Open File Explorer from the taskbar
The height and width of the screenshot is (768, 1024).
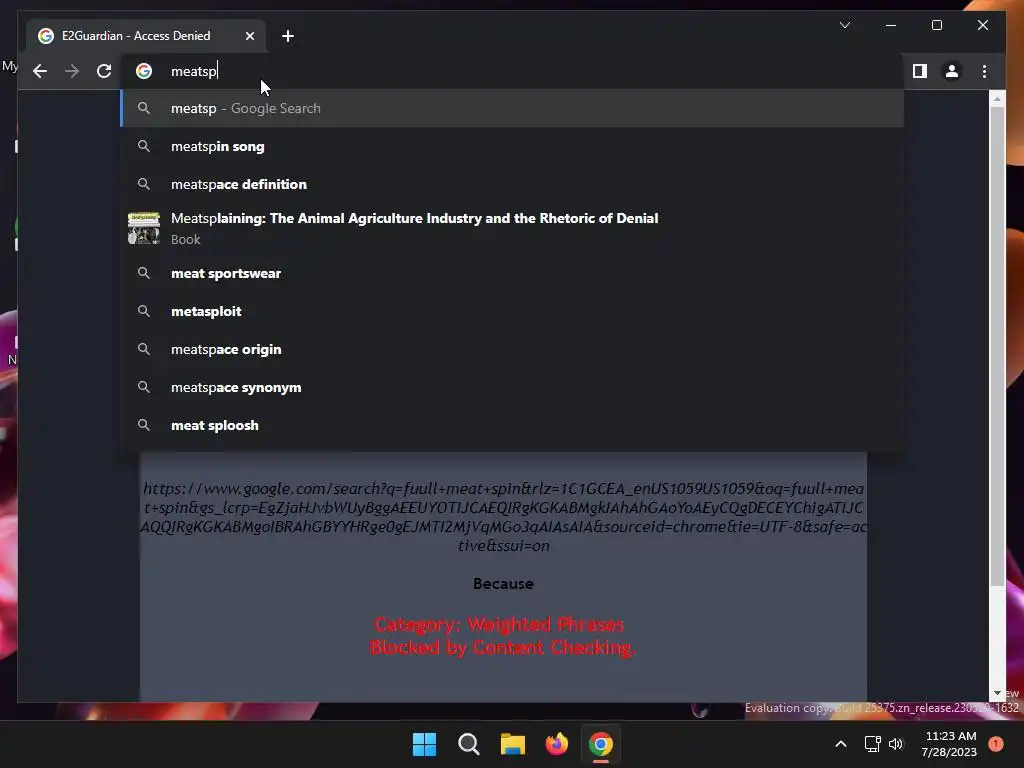[513, 744]
